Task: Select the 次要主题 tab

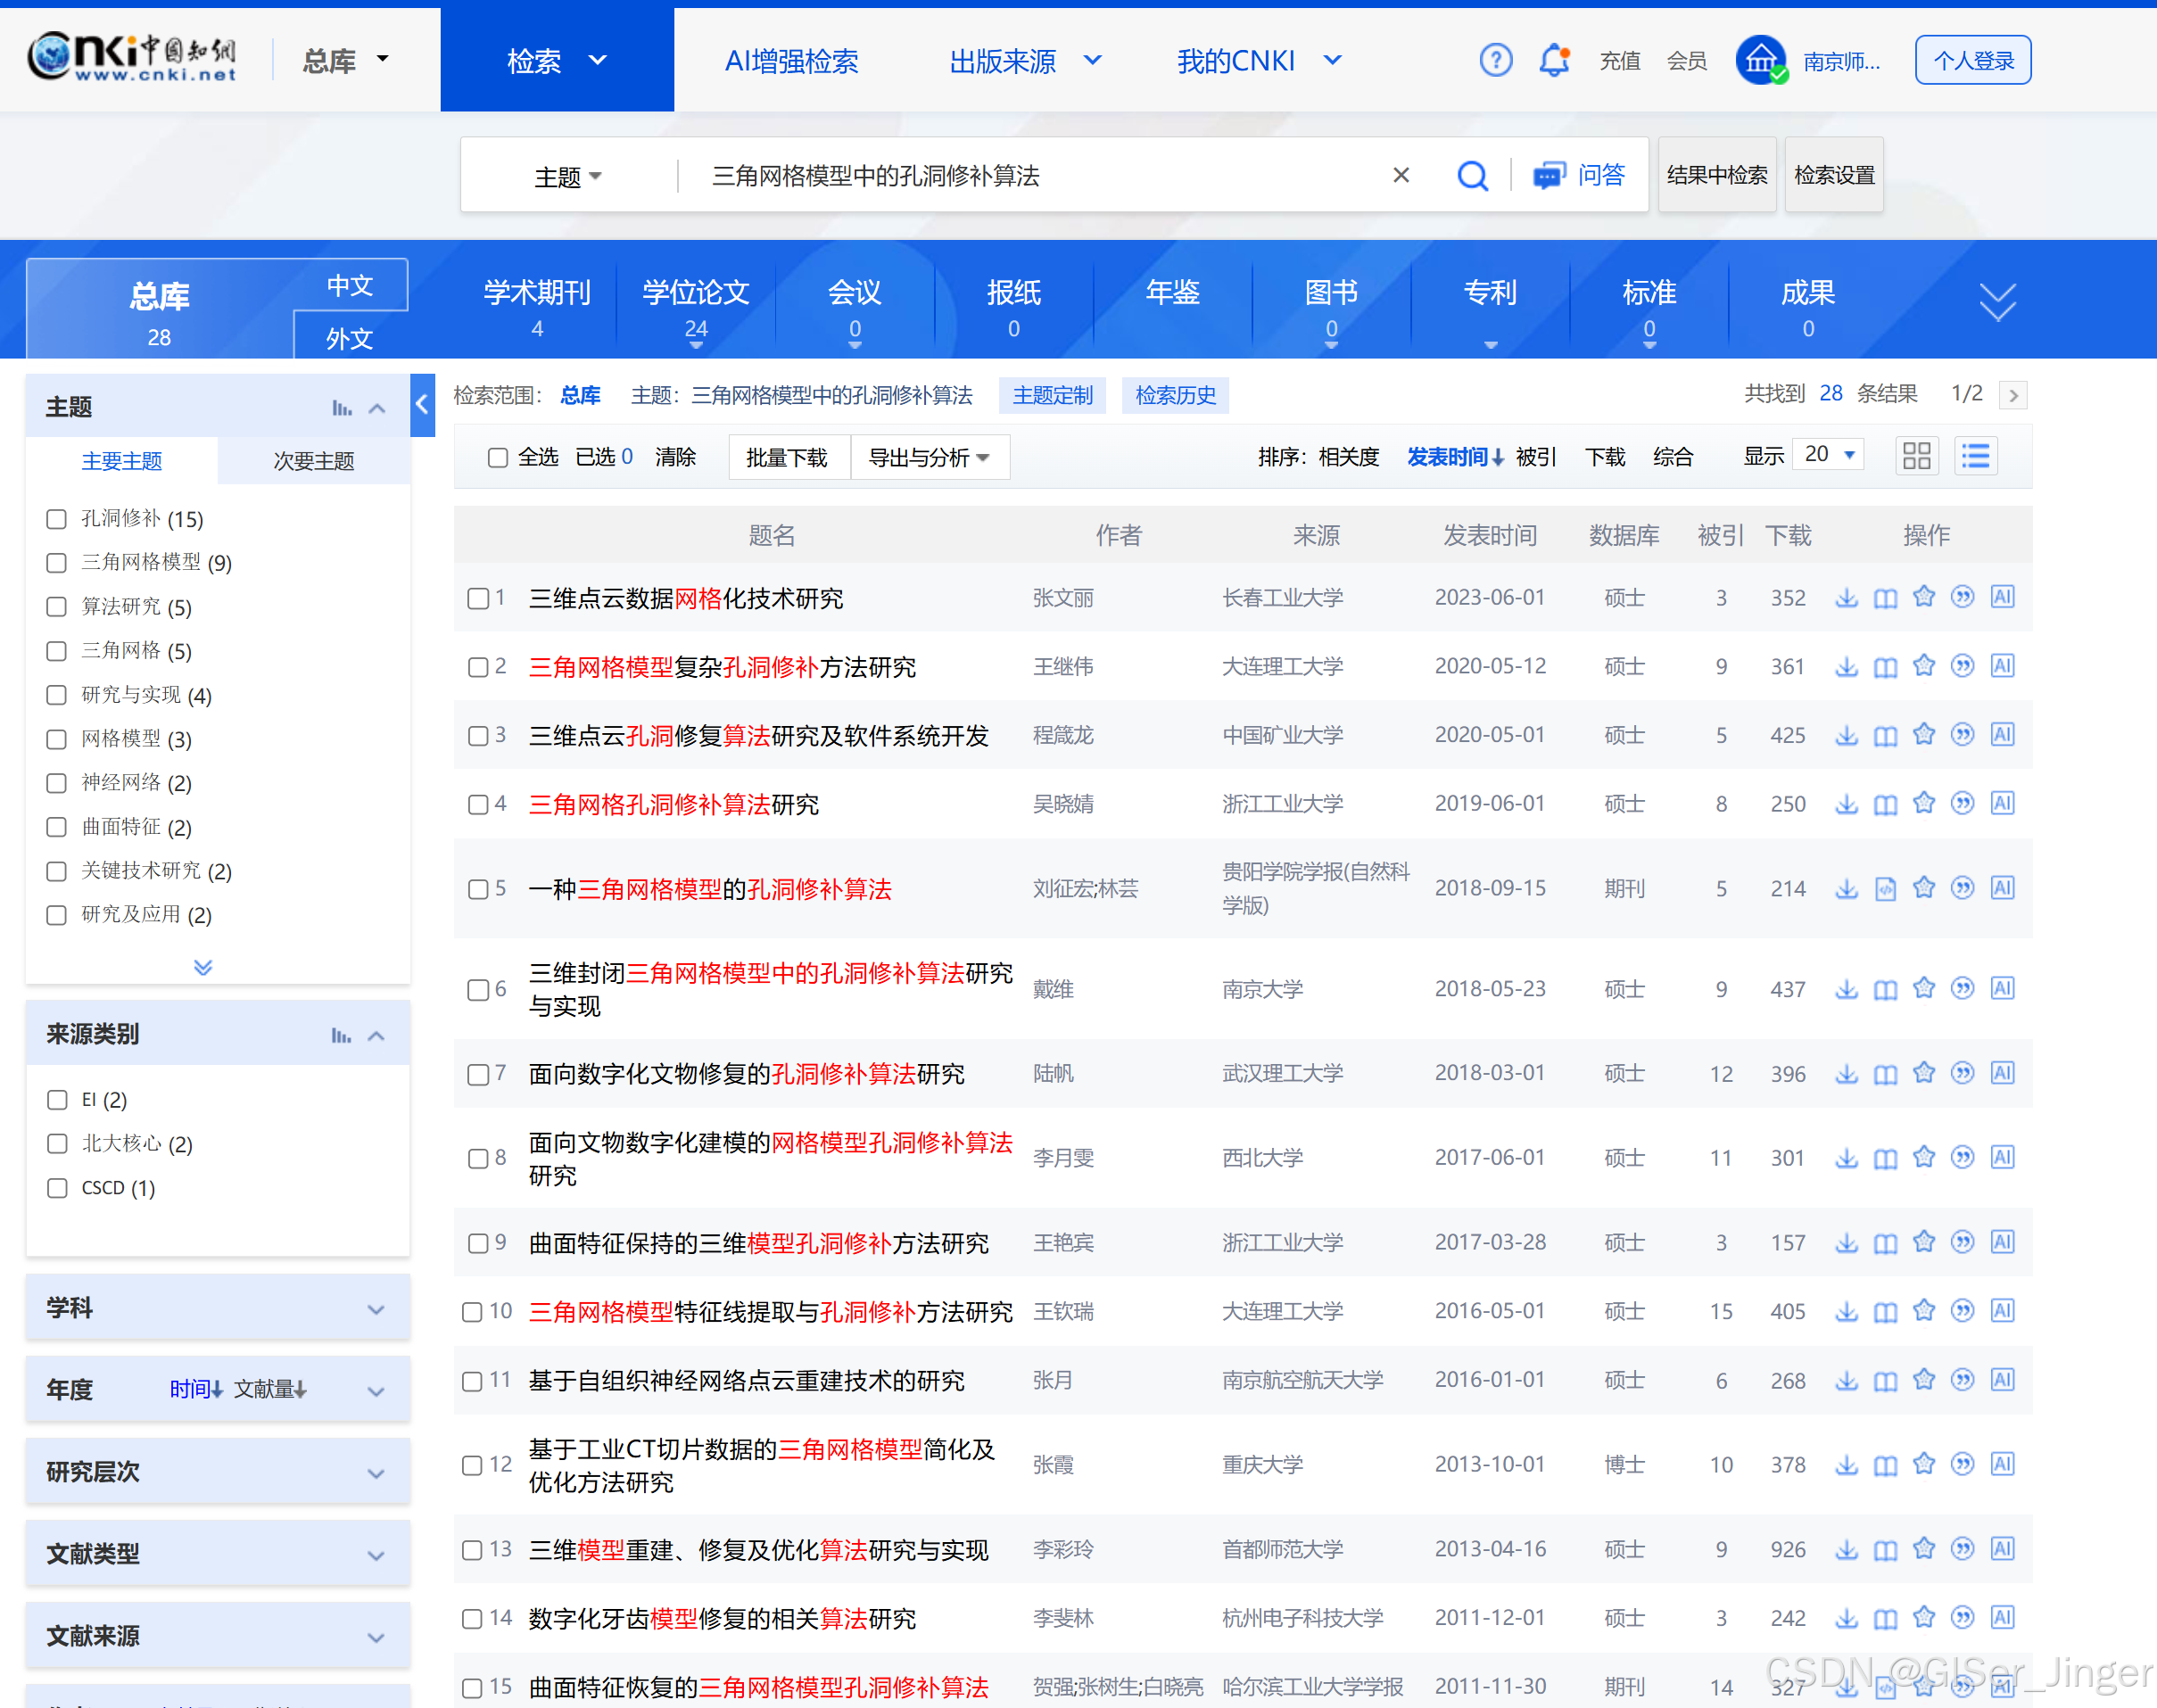Action: (313, 461)
